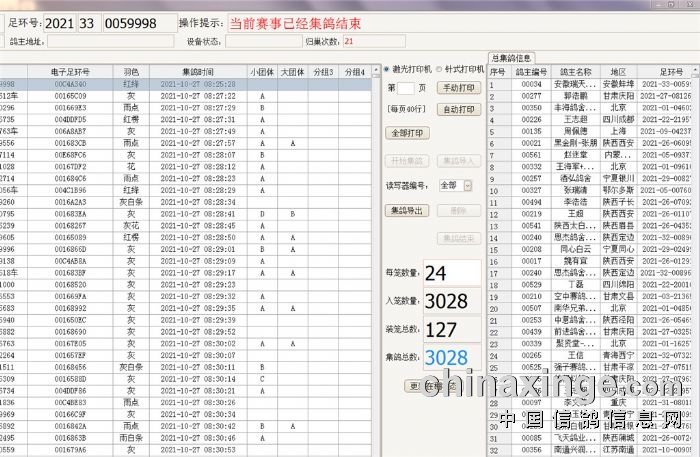Click the 每笼数量 field showing 24
700x457 pixels.
[450, 273]
